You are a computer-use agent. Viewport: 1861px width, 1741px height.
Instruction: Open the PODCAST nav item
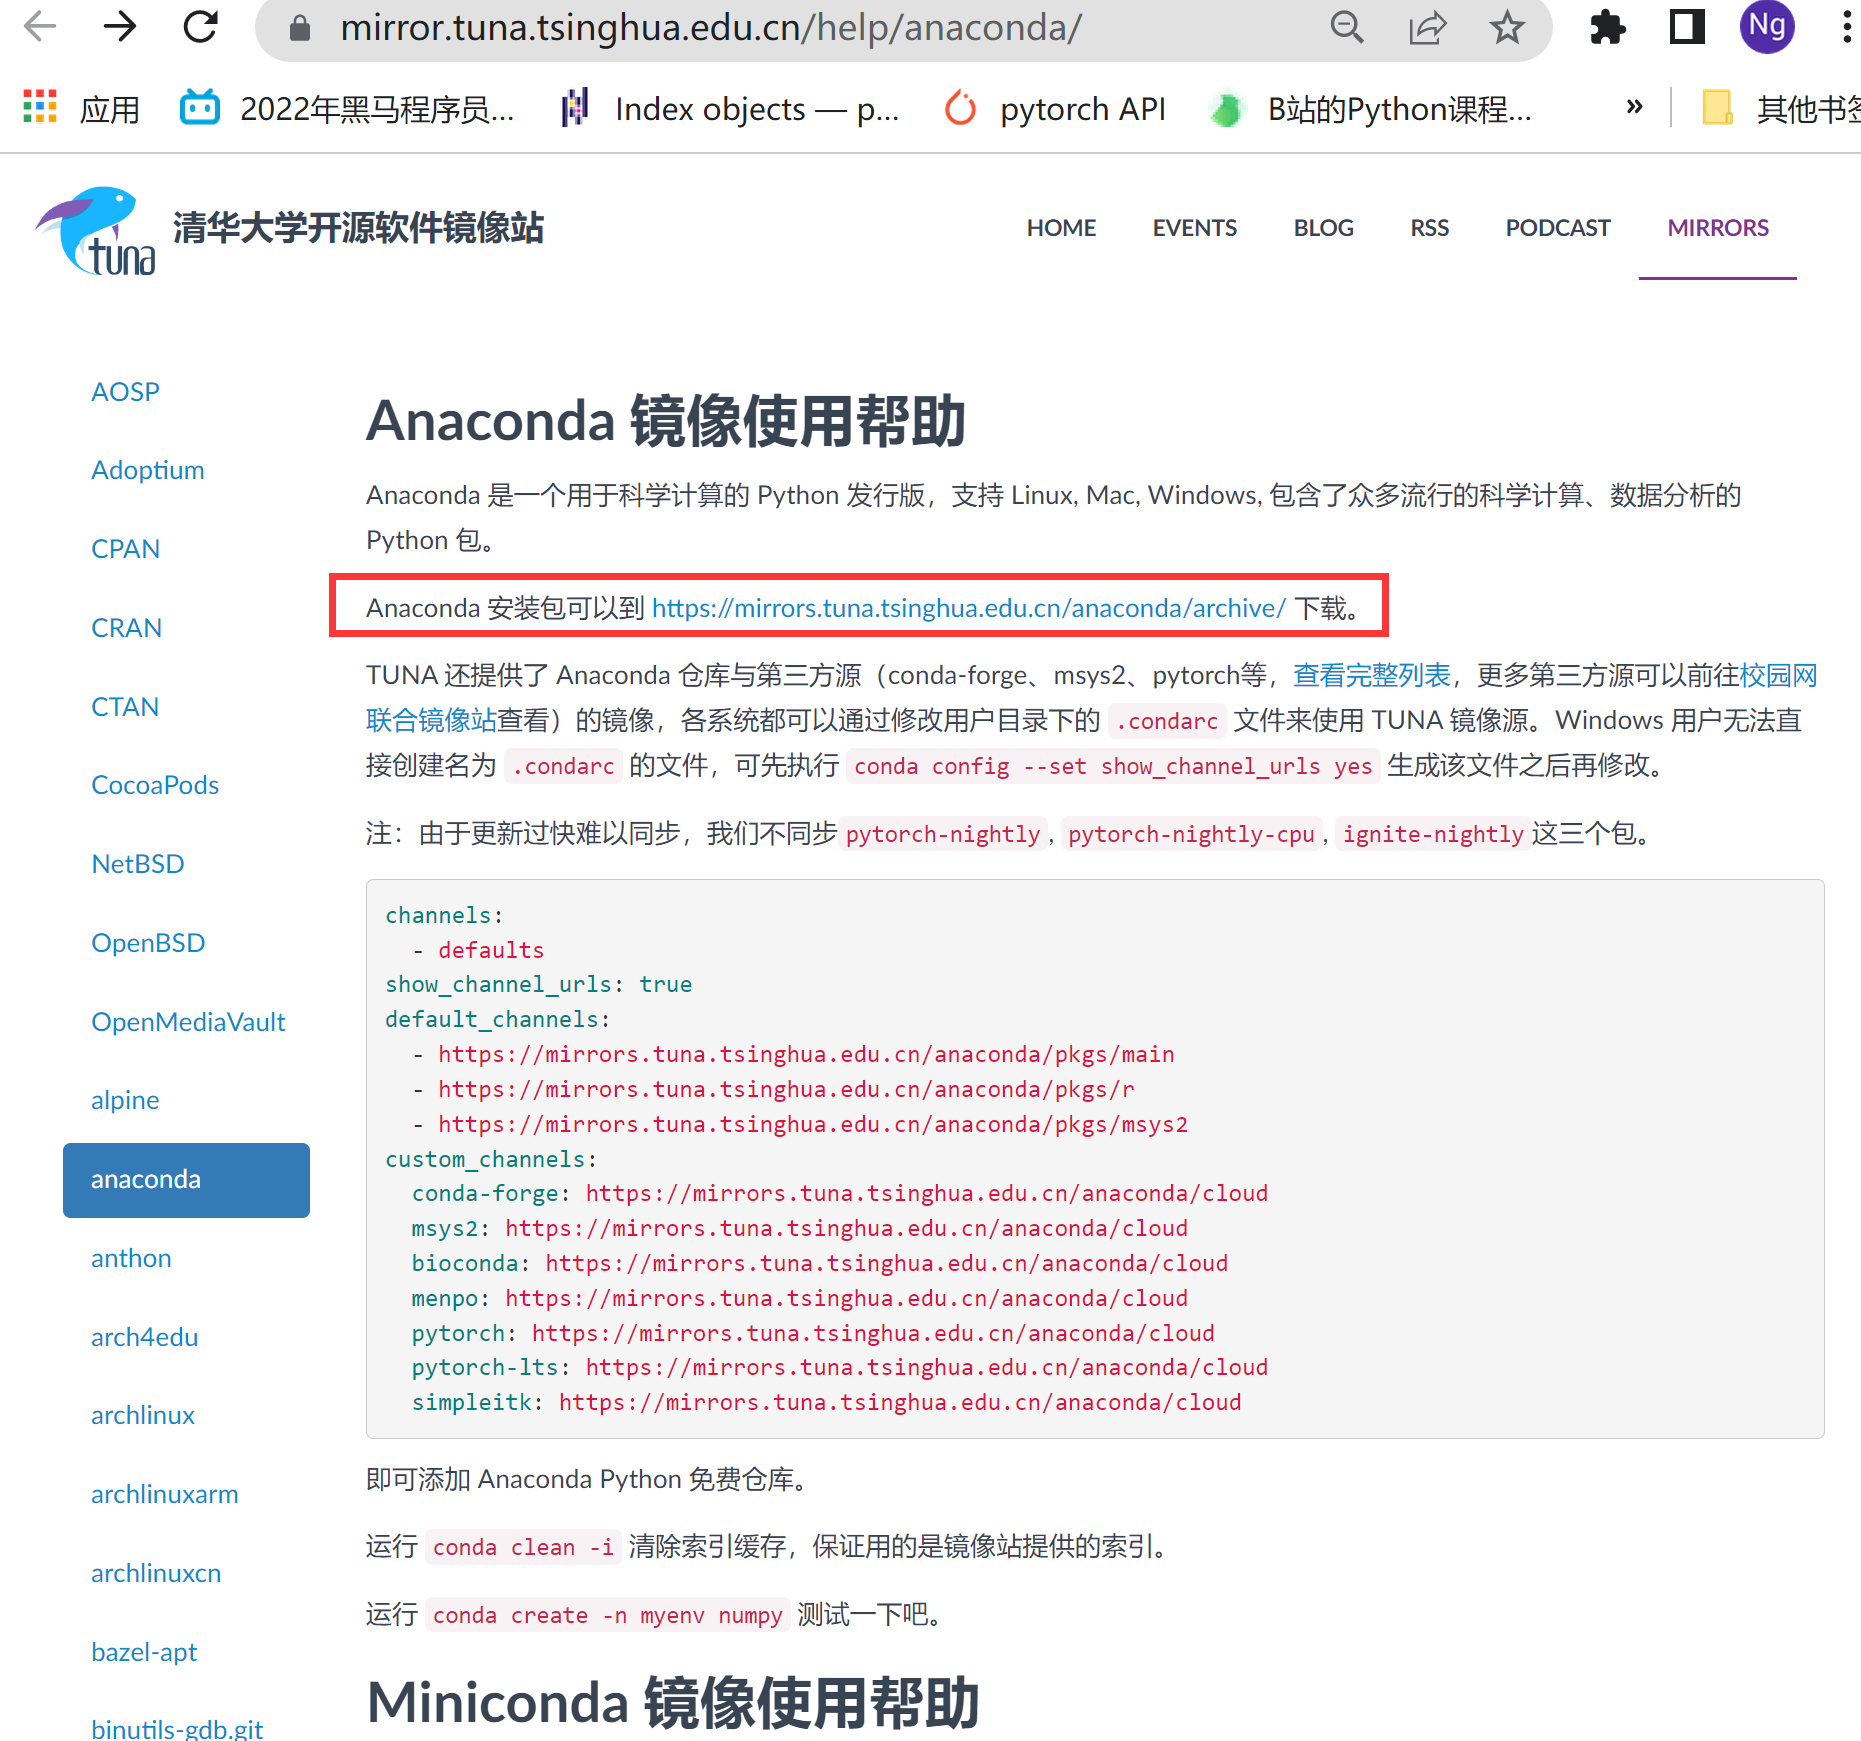tap(1557, 228)
